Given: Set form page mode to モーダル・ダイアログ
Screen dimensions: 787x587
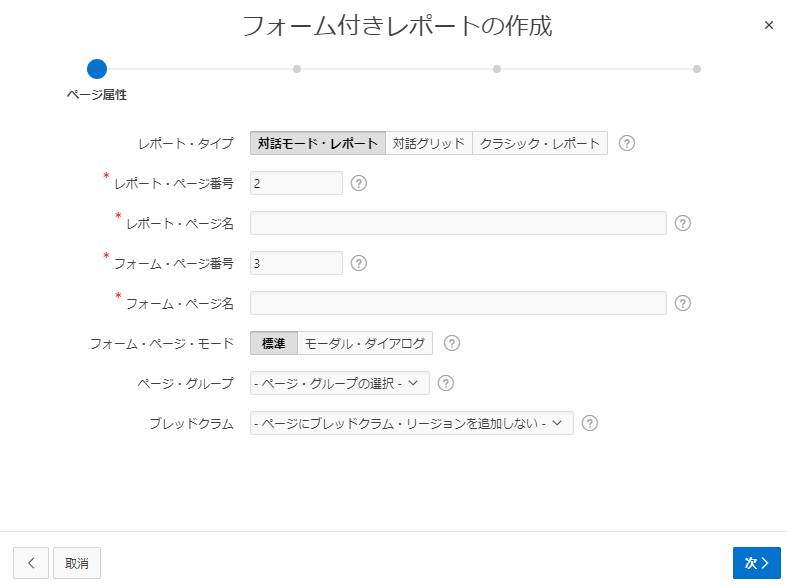Looking at the screenshot, I should (365, 343).
